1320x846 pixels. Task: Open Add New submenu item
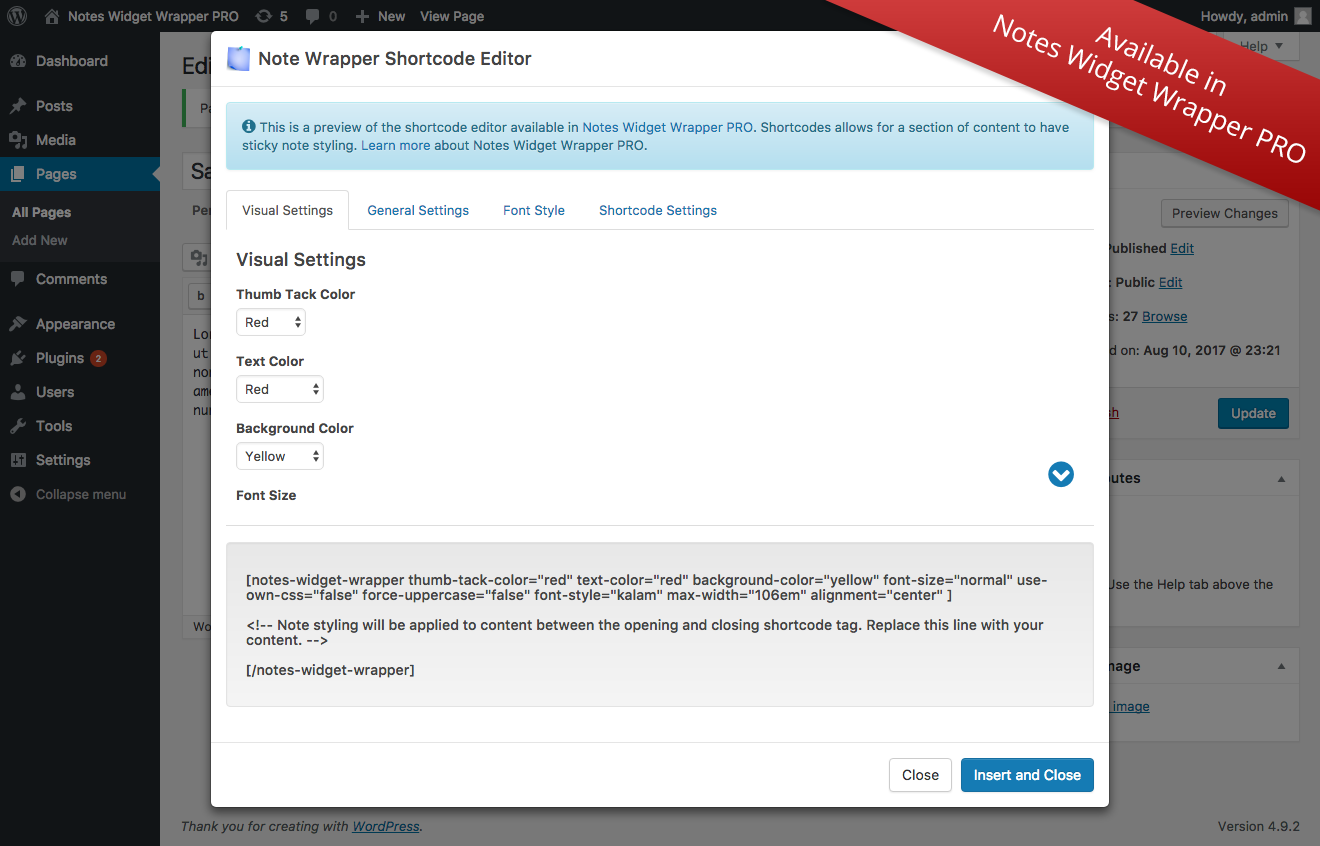click(x=40, y=240)
